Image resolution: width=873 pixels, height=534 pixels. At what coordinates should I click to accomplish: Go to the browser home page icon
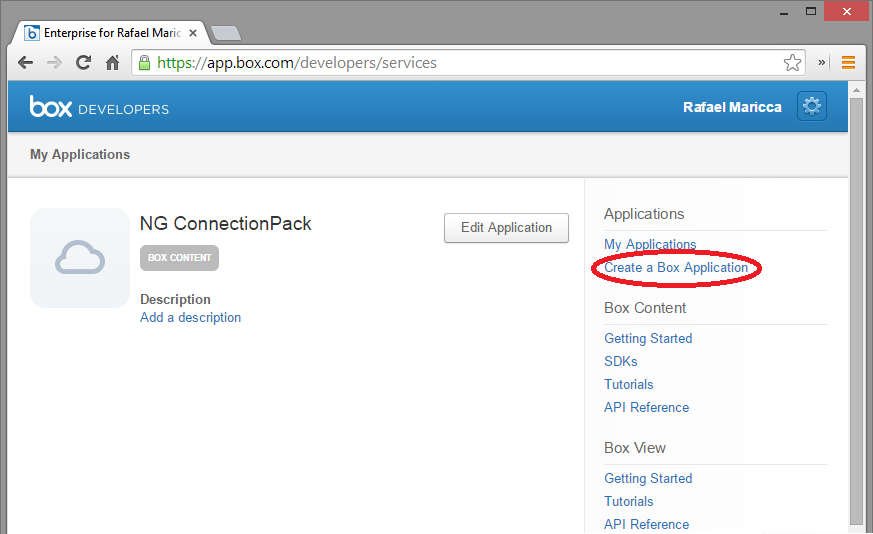click(x=112, y=62)
